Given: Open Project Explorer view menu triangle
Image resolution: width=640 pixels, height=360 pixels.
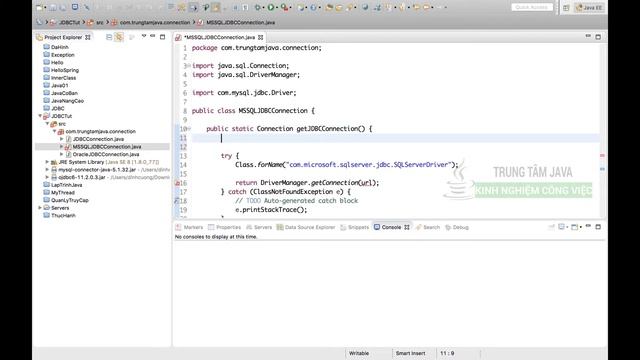Looking at the screenshot, I should (144, 36).
